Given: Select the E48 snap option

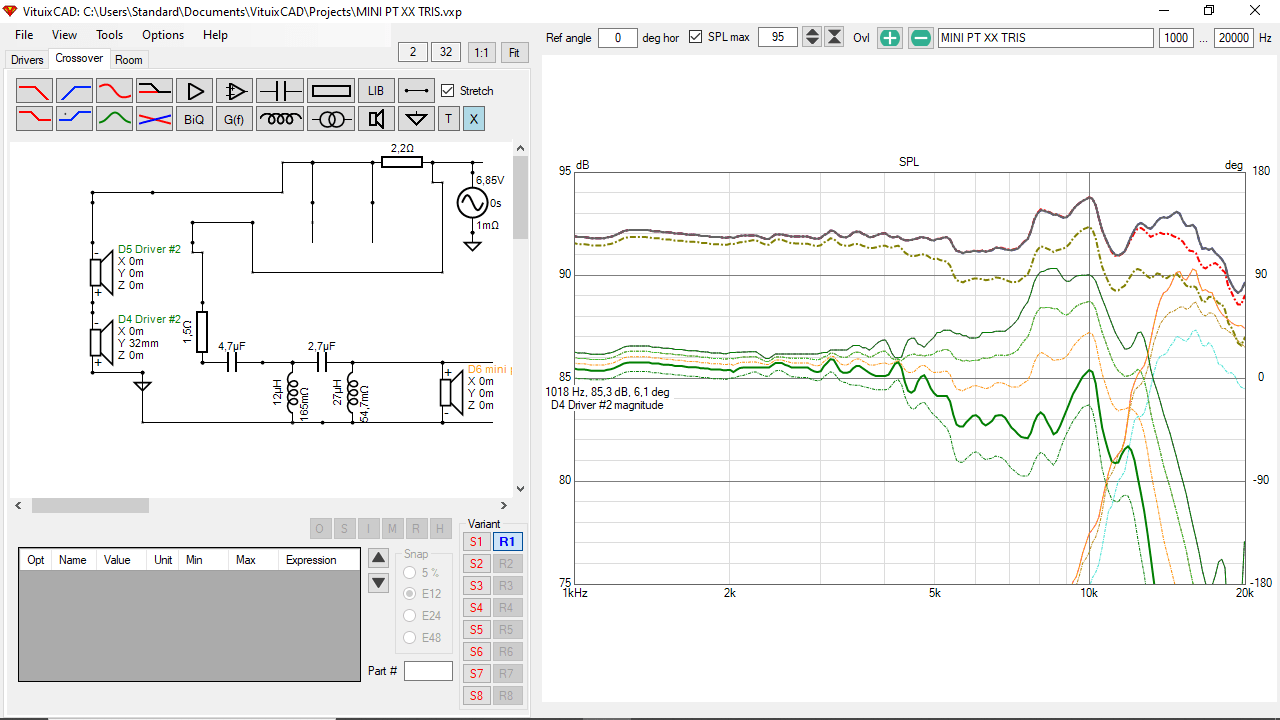Looking at the screenshot, I should point(409,637).
